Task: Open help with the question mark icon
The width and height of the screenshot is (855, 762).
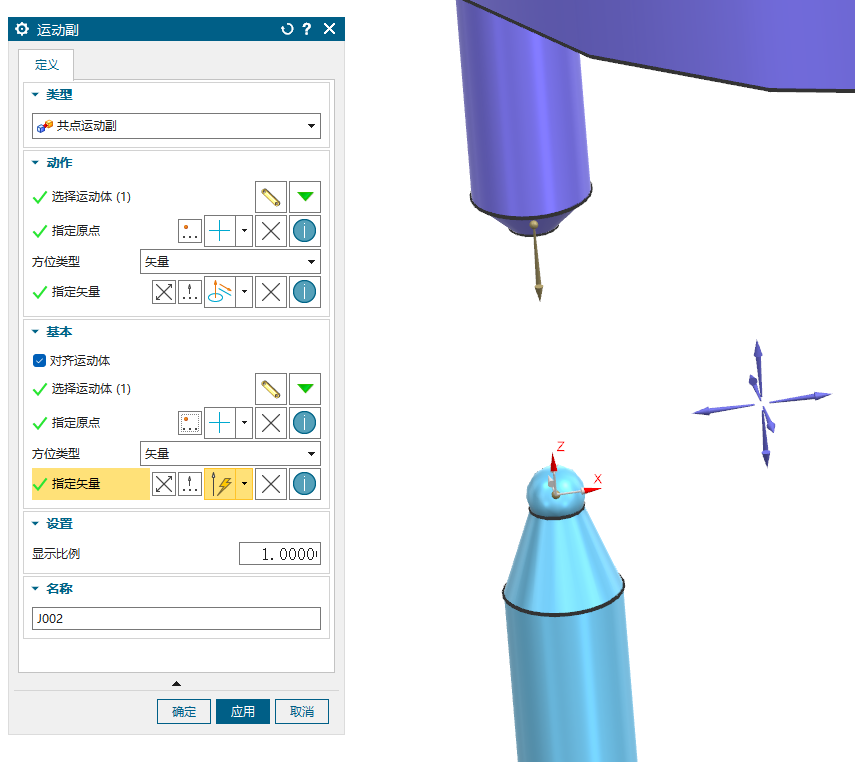Action: 307,29
